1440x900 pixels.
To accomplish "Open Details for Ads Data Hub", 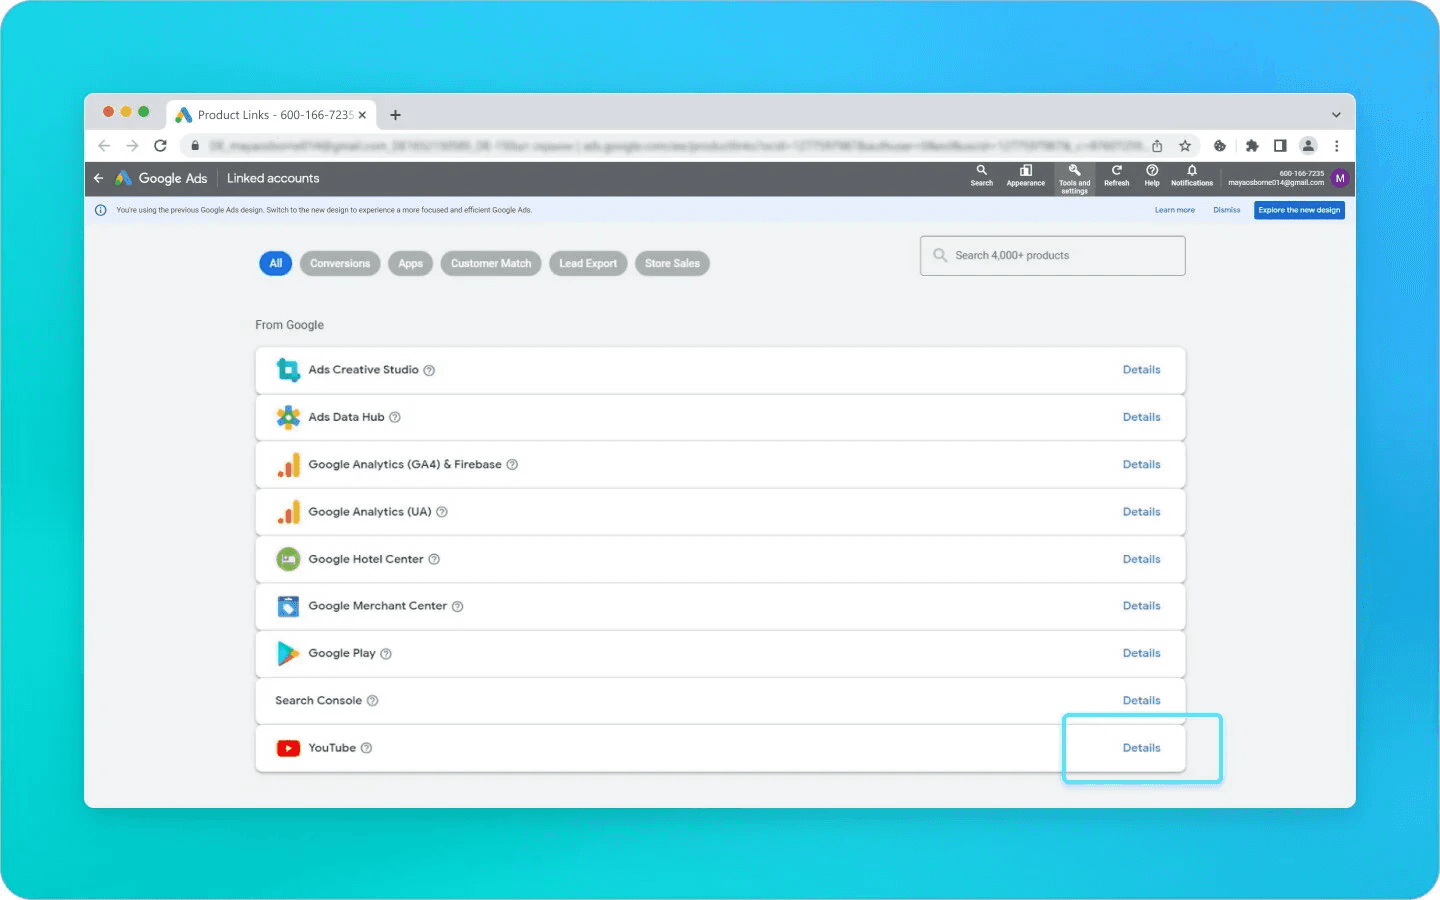I will [1141, 417].
